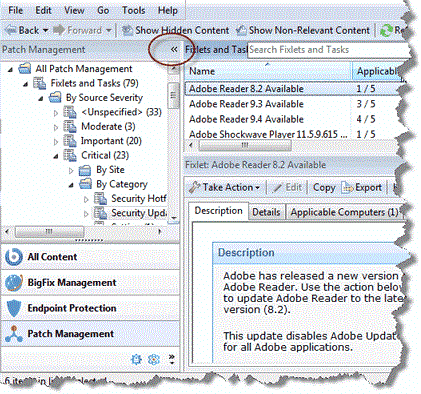Select the All Patch Management folder icon

25,69
